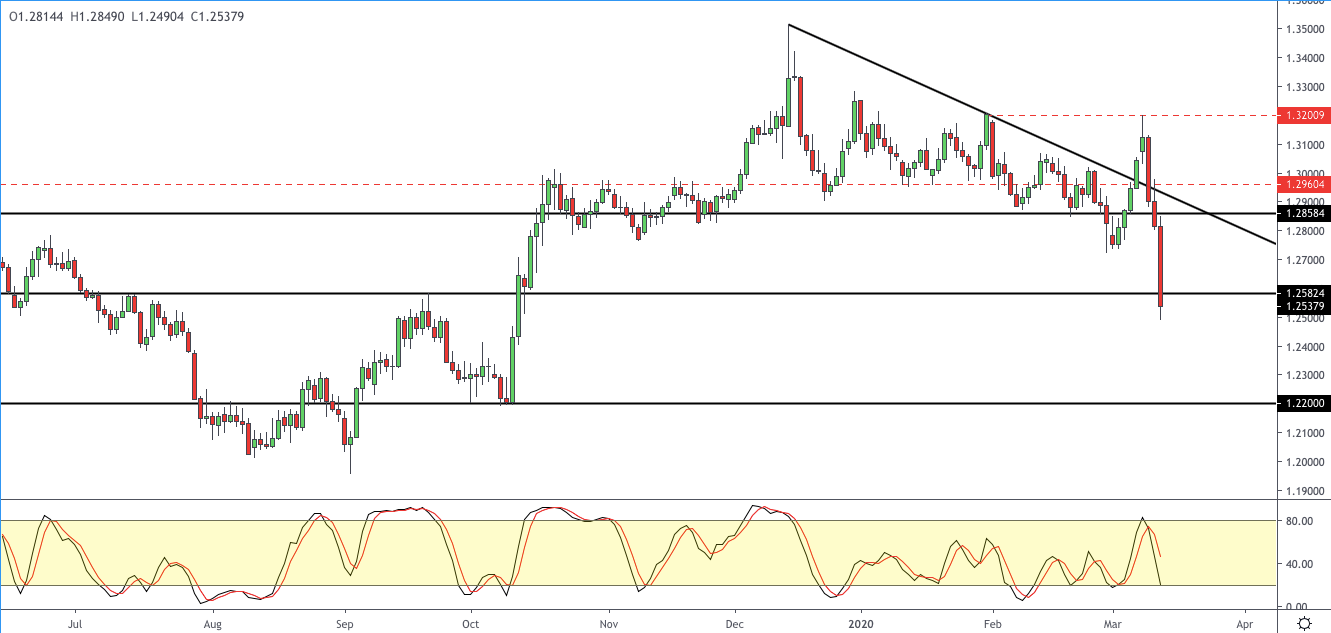Select the 1.22000 price label
Viewport: 1331px width, 633px height.
click(1303, 403)
